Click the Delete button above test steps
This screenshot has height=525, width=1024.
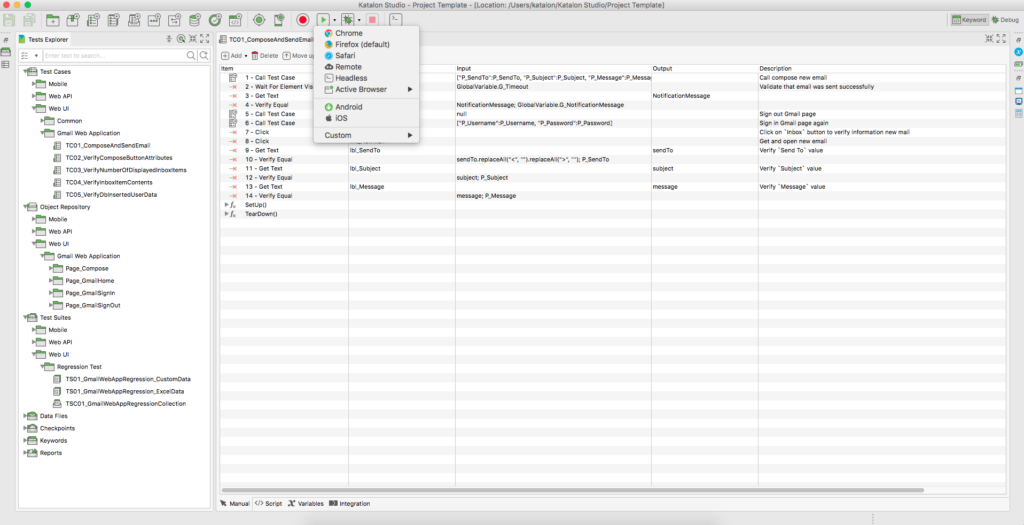[x=264, y=56]
